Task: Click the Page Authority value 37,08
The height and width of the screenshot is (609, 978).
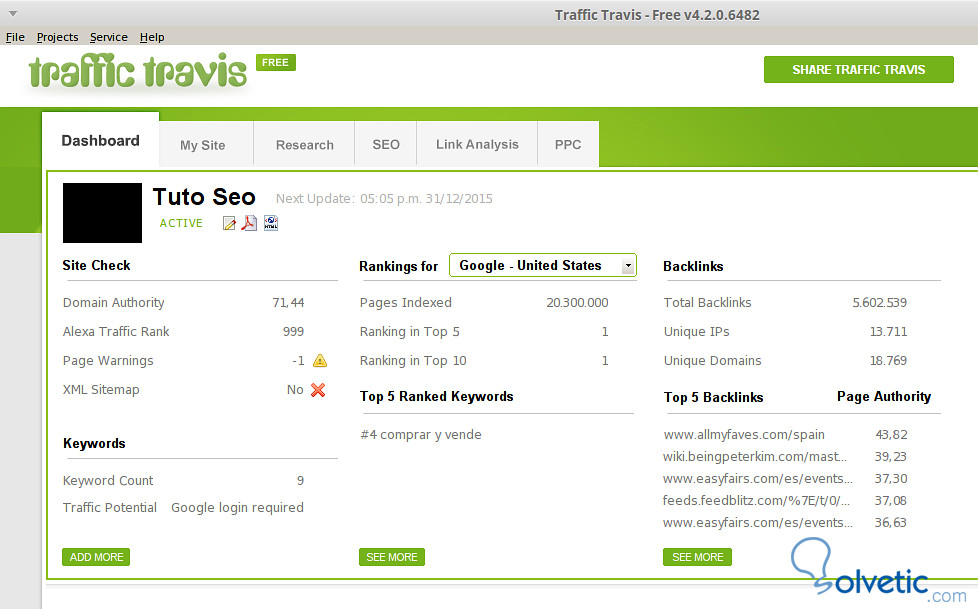Action: click(x=891, y=500)
